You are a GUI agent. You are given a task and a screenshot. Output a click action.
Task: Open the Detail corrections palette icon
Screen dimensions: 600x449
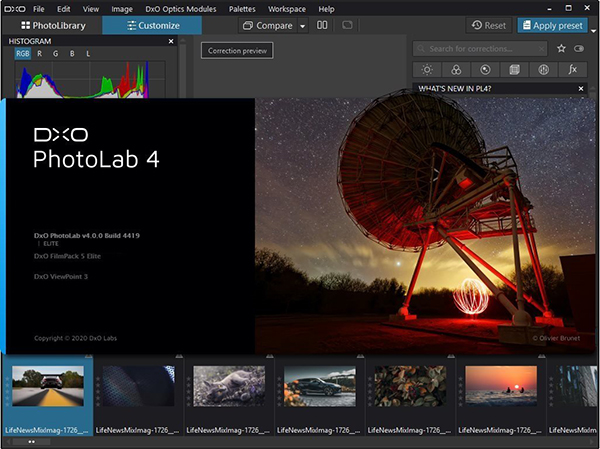click(485, 70)
